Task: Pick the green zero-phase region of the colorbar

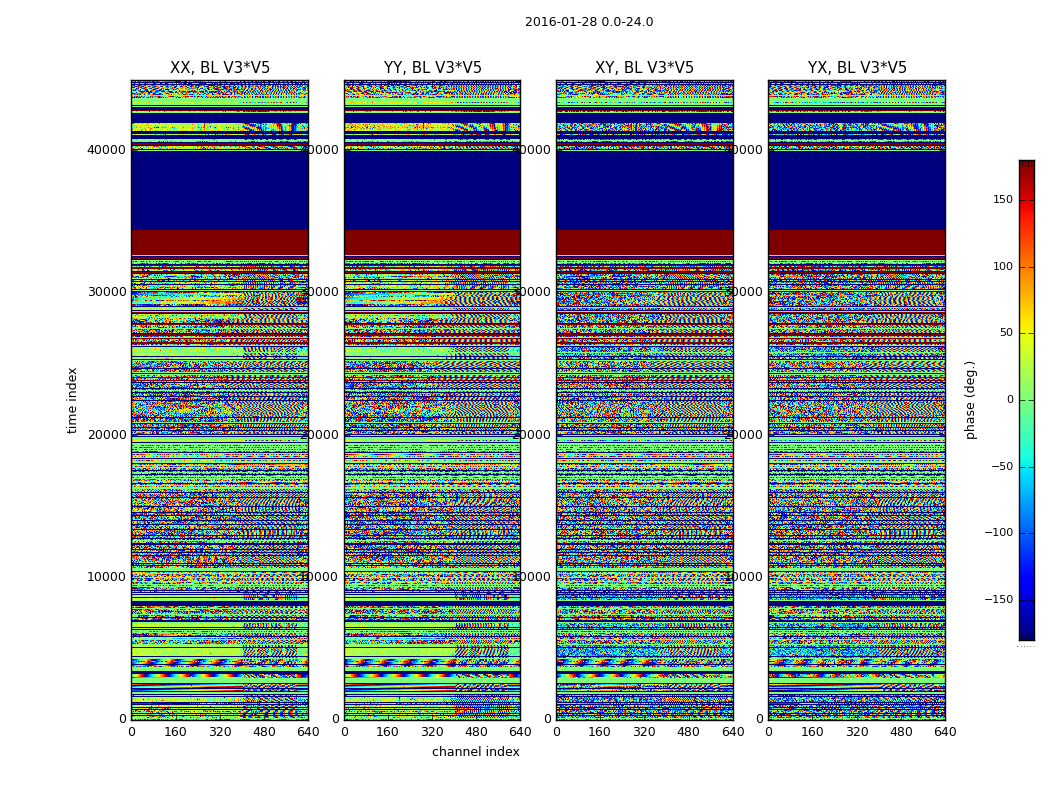Action: coord(1026,400)
